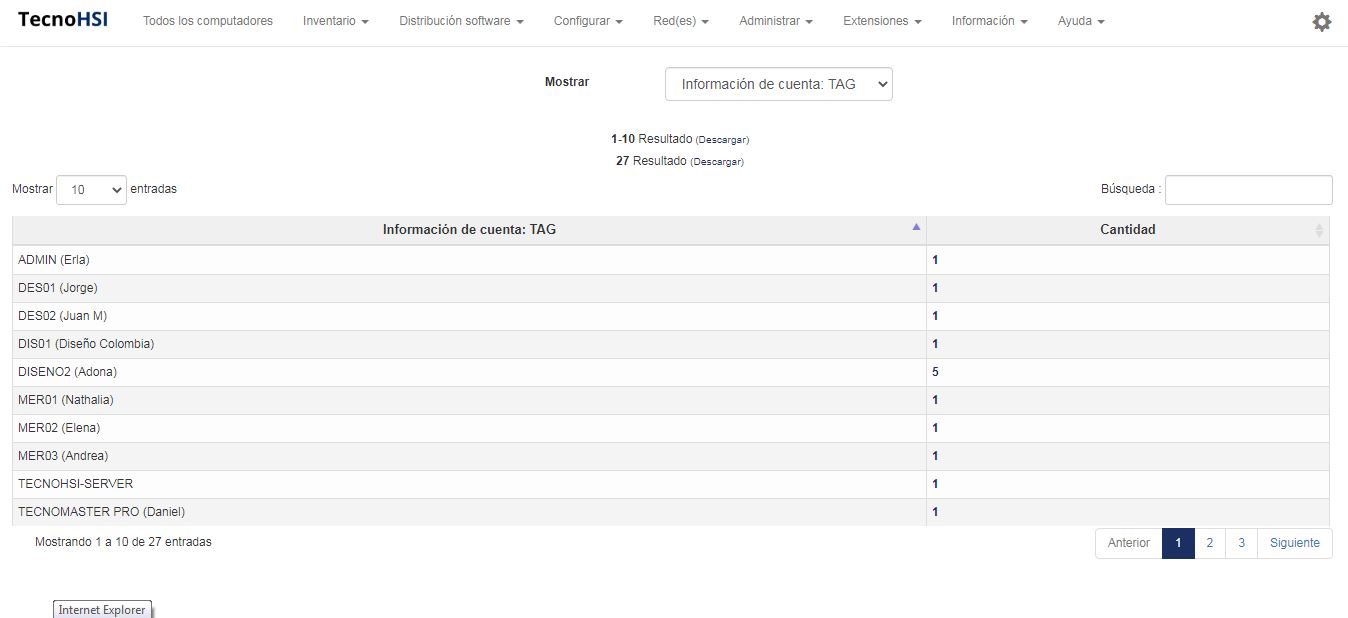Jump to page 3 of results
The image size is (1348, 618).
(x=1241, y=543)
